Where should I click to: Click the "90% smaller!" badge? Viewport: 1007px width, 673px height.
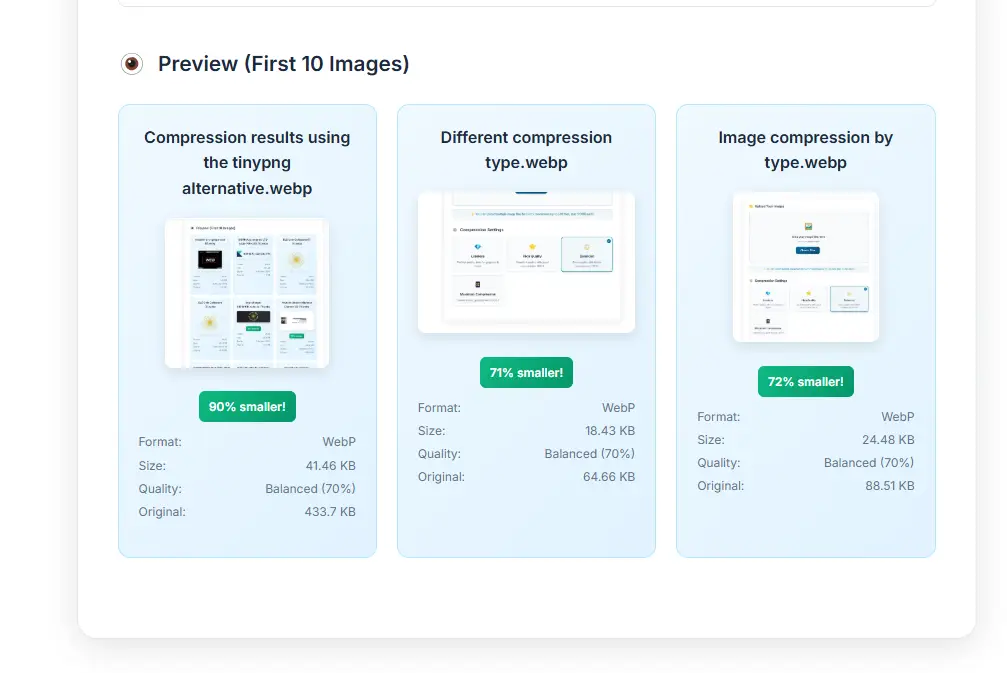(x=247, y=407)
